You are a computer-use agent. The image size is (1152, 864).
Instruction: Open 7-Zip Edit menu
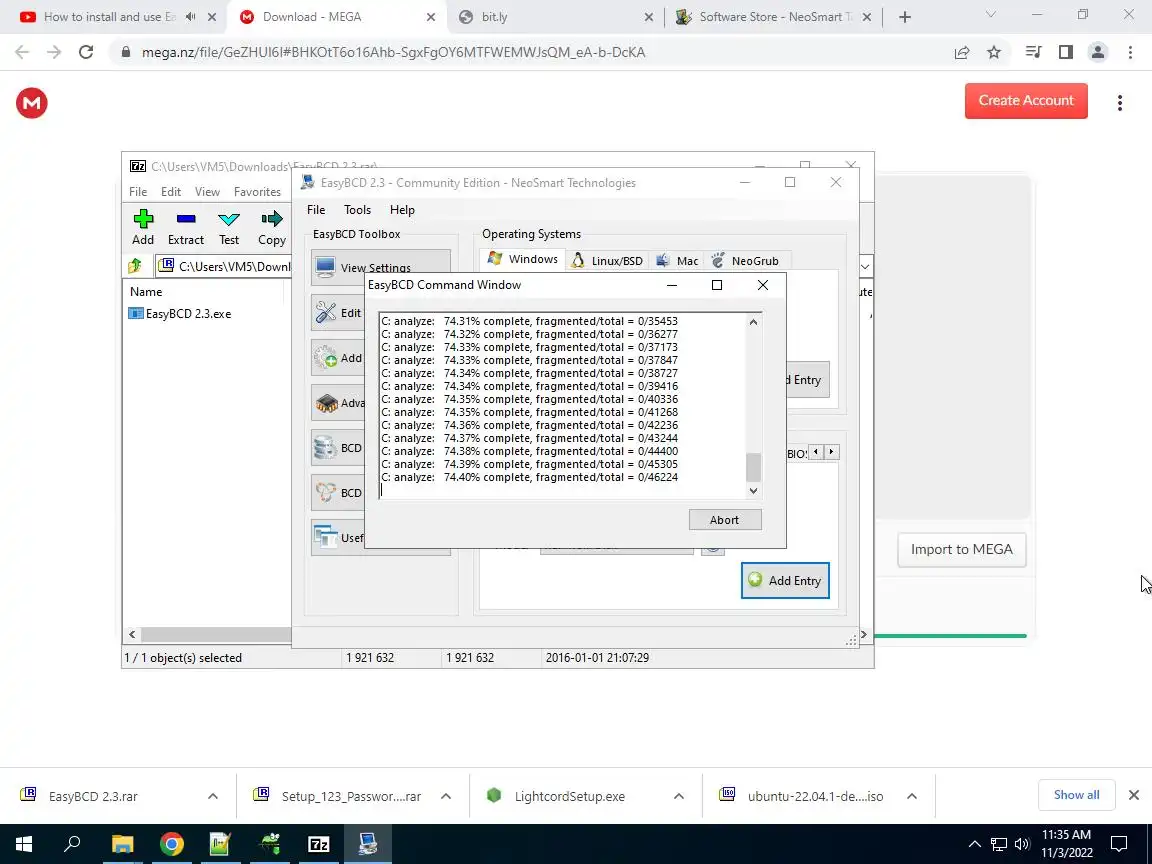tap(171, 191)
